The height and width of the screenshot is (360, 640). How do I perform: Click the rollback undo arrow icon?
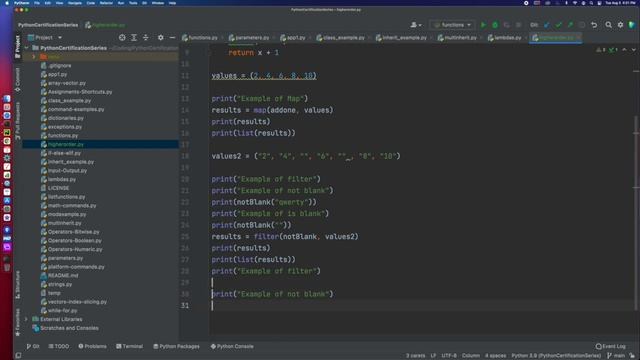pyautogui.click(x=594, y=25)
